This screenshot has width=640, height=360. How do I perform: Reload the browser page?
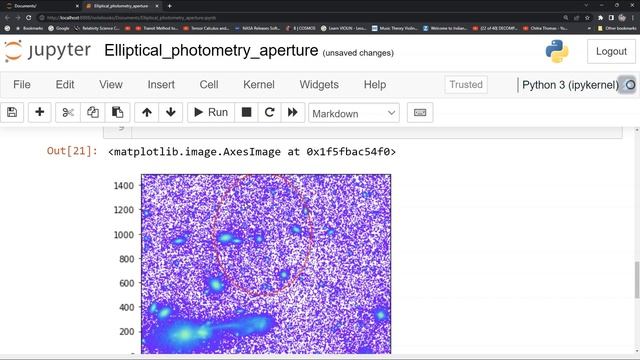29,18
